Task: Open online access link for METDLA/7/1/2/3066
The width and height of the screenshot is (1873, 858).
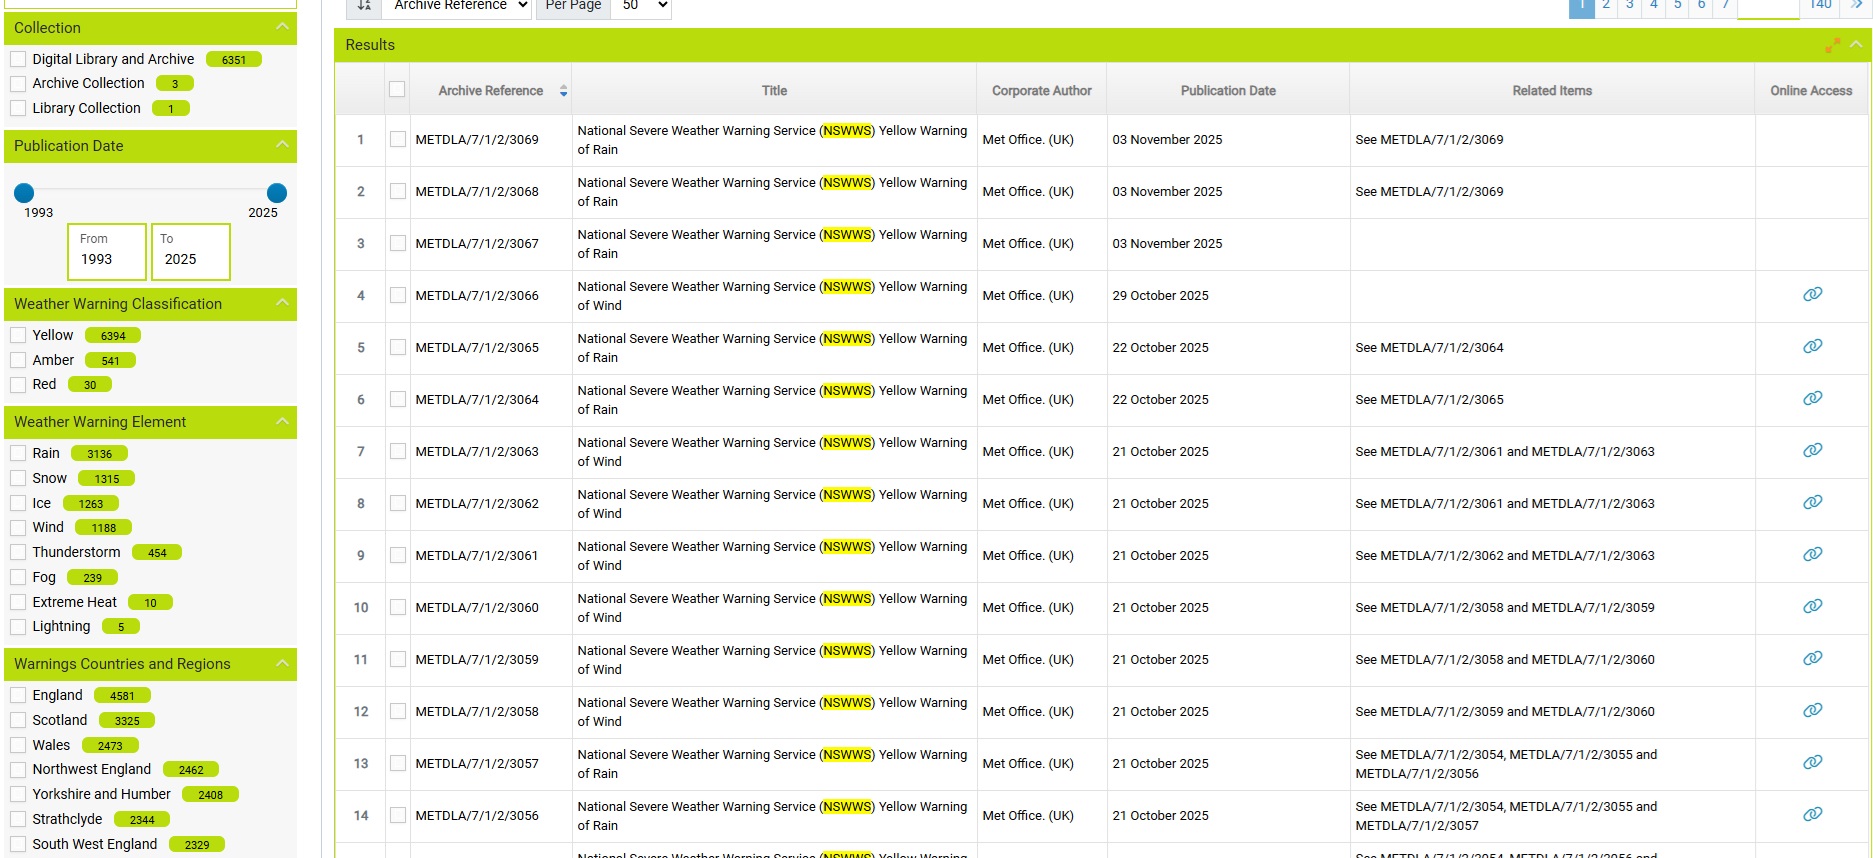Action: [1811, 294]
